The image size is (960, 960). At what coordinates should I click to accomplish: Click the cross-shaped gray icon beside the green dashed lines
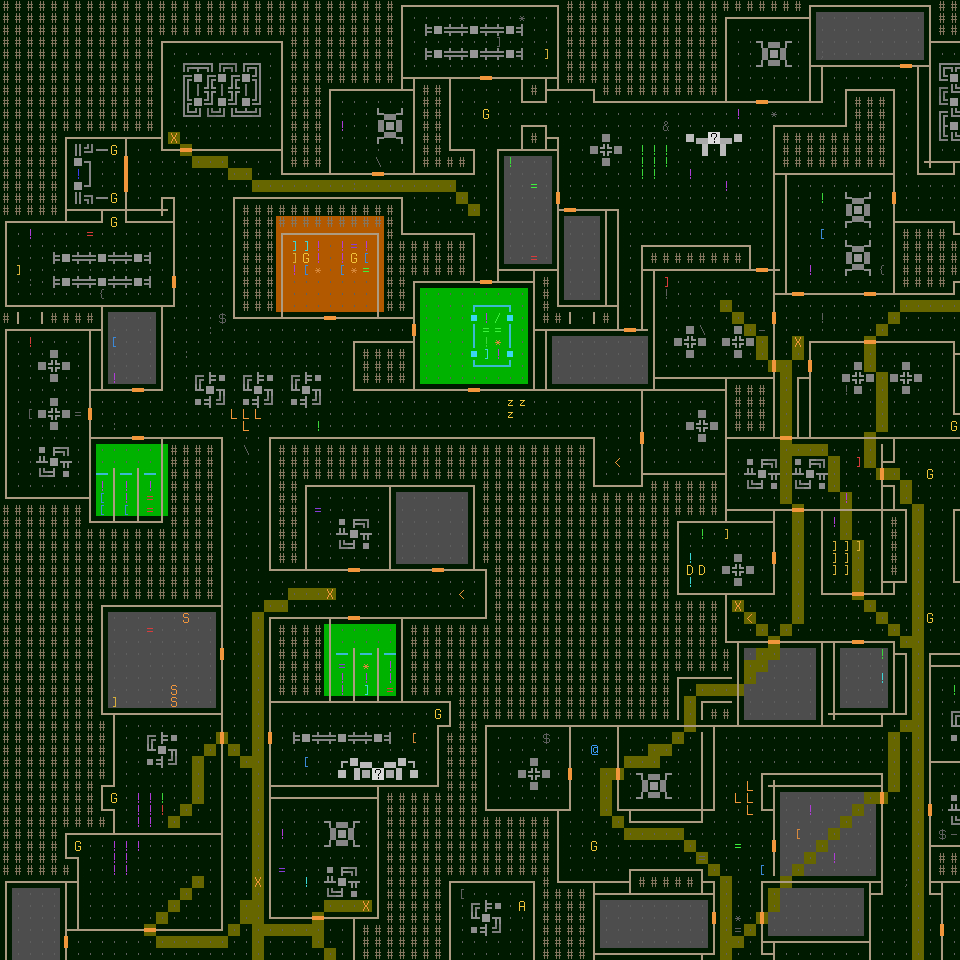(x=606, y=150)
